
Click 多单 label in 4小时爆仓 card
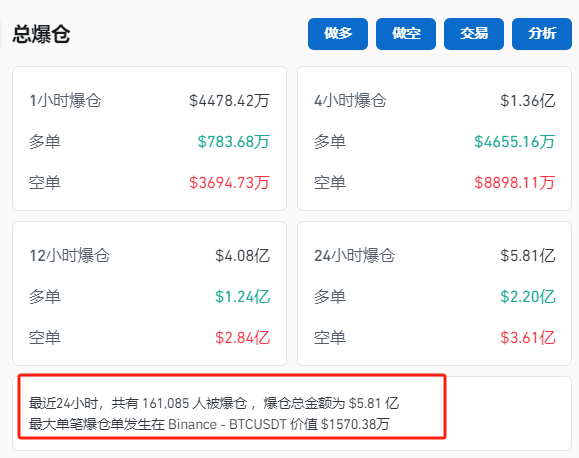click(x=330, y=142)
